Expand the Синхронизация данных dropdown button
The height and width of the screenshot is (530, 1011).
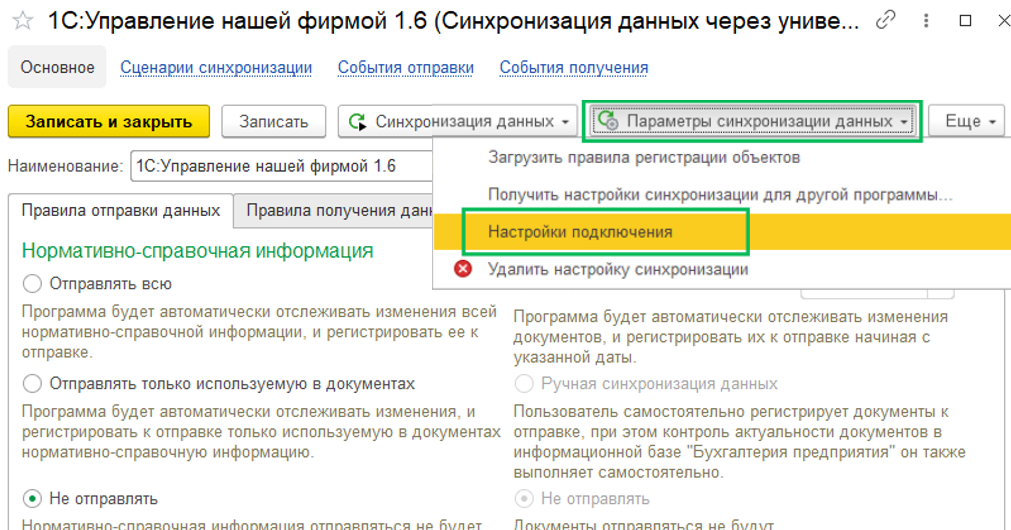point(457,121)
